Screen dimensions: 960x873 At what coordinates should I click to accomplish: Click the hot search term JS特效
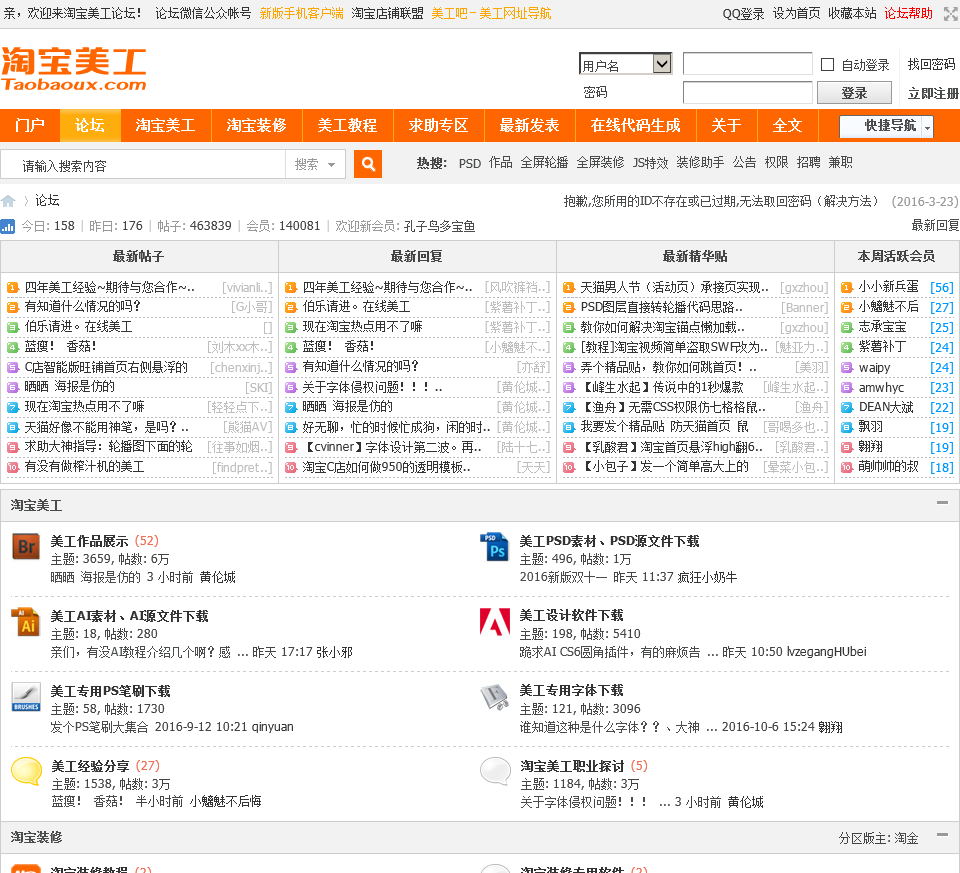click(650, 162)
